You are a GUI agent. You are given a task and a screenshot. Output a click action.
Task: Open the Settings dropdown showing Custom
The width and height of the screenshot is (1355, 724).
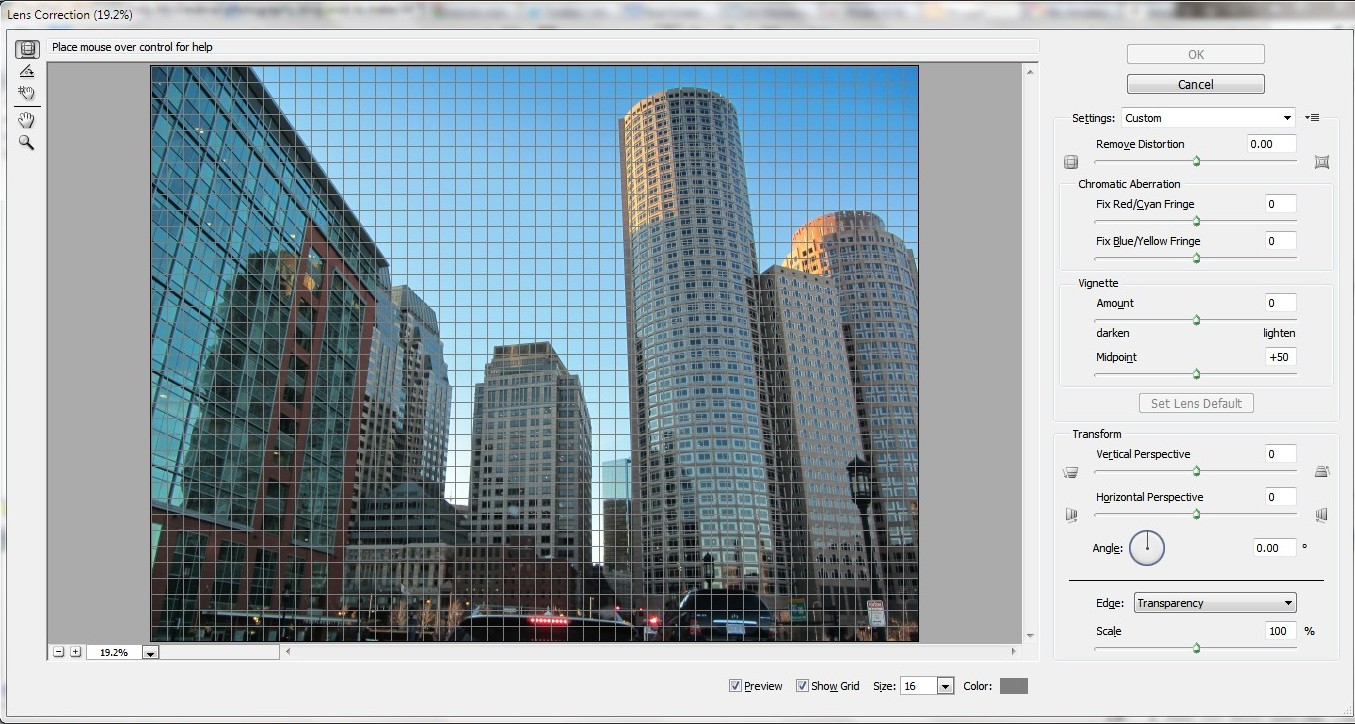click(x=1288, y=117)
